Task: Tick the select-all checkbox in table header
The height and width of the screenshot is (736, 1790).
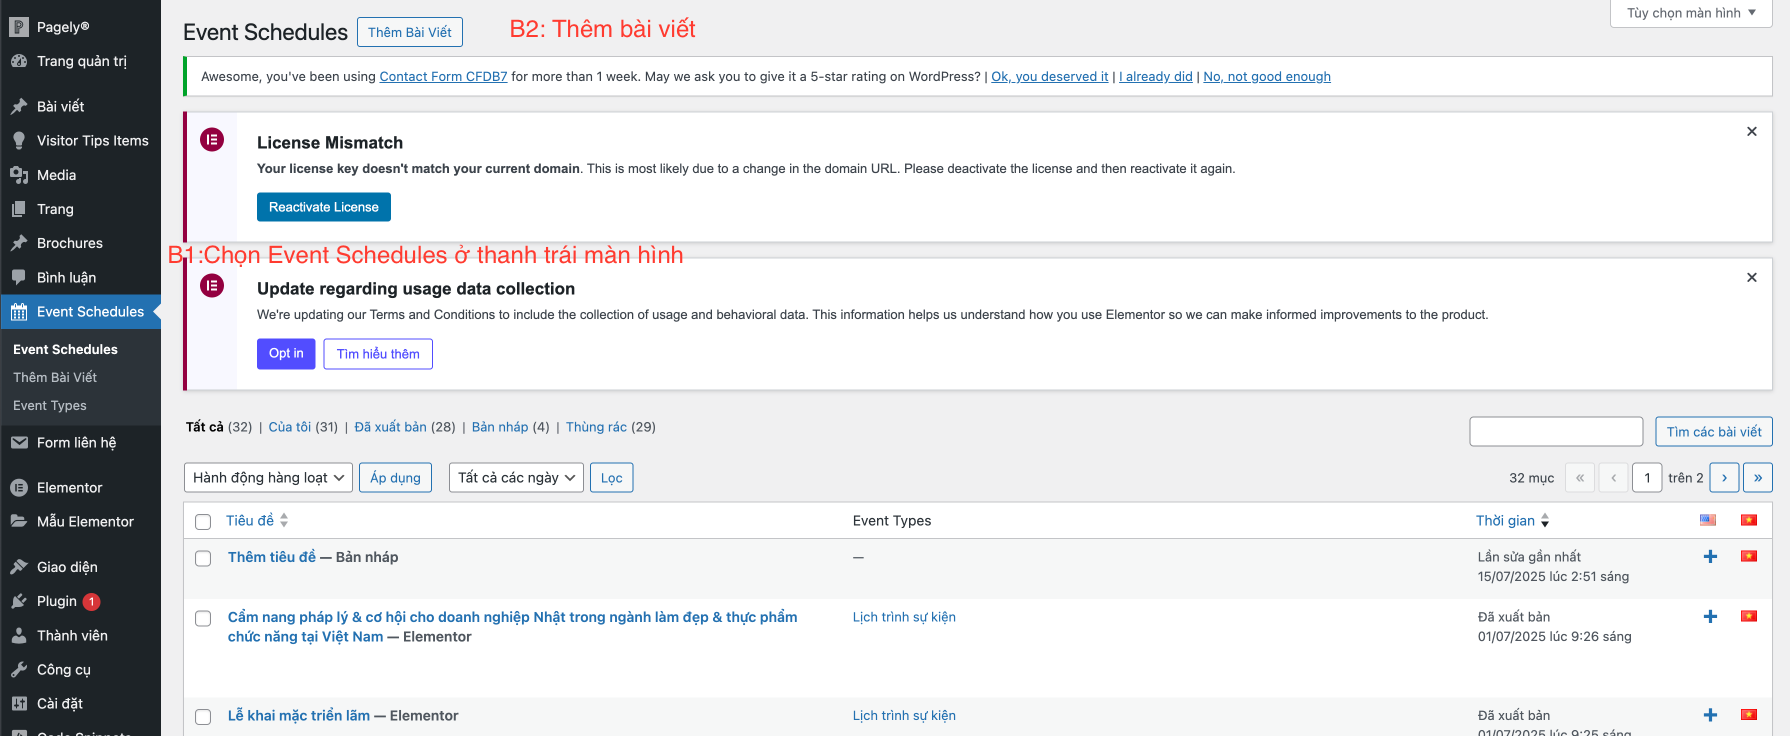Action: click(203, 522)
